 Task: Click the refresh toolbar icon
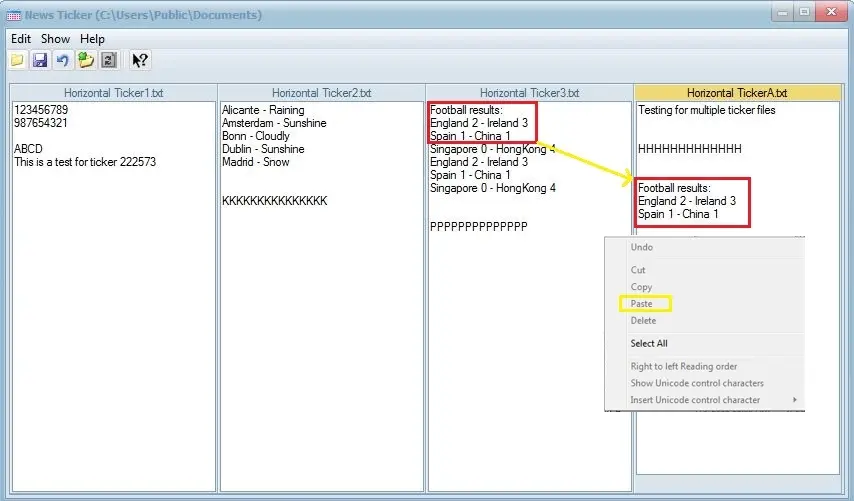[109, 61]
